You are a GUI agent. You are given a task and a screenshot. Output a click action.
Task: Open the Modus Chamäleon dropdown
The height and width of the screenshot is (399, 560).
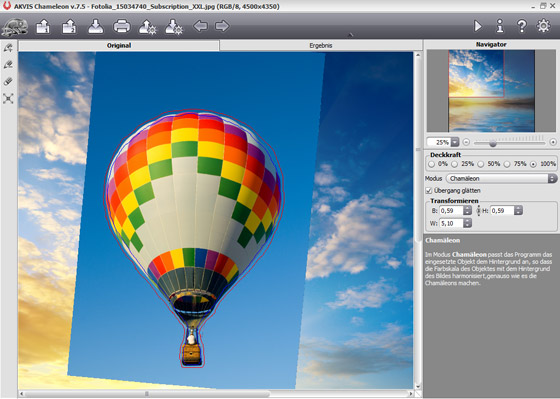(501, 178)
